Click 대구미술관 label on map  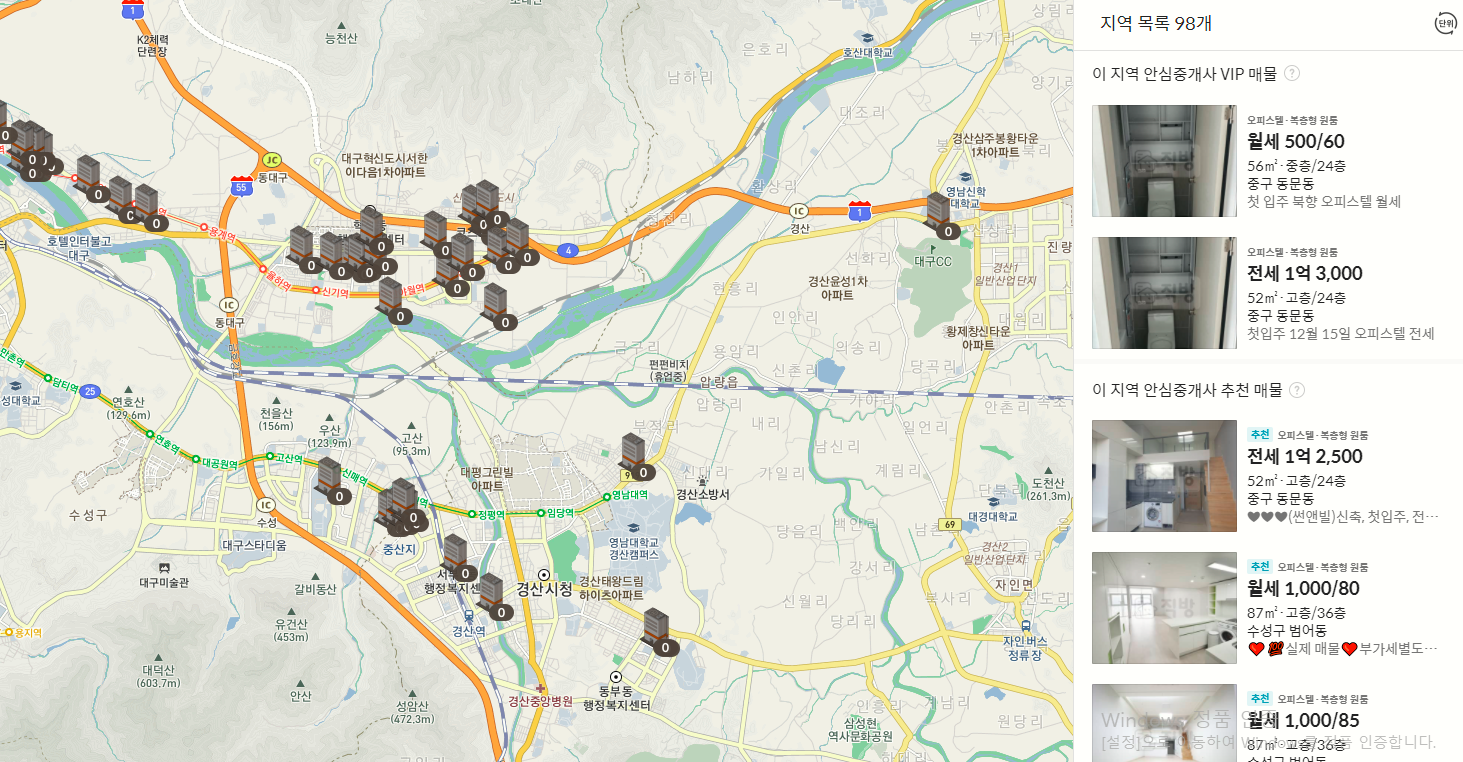[164, 582]
